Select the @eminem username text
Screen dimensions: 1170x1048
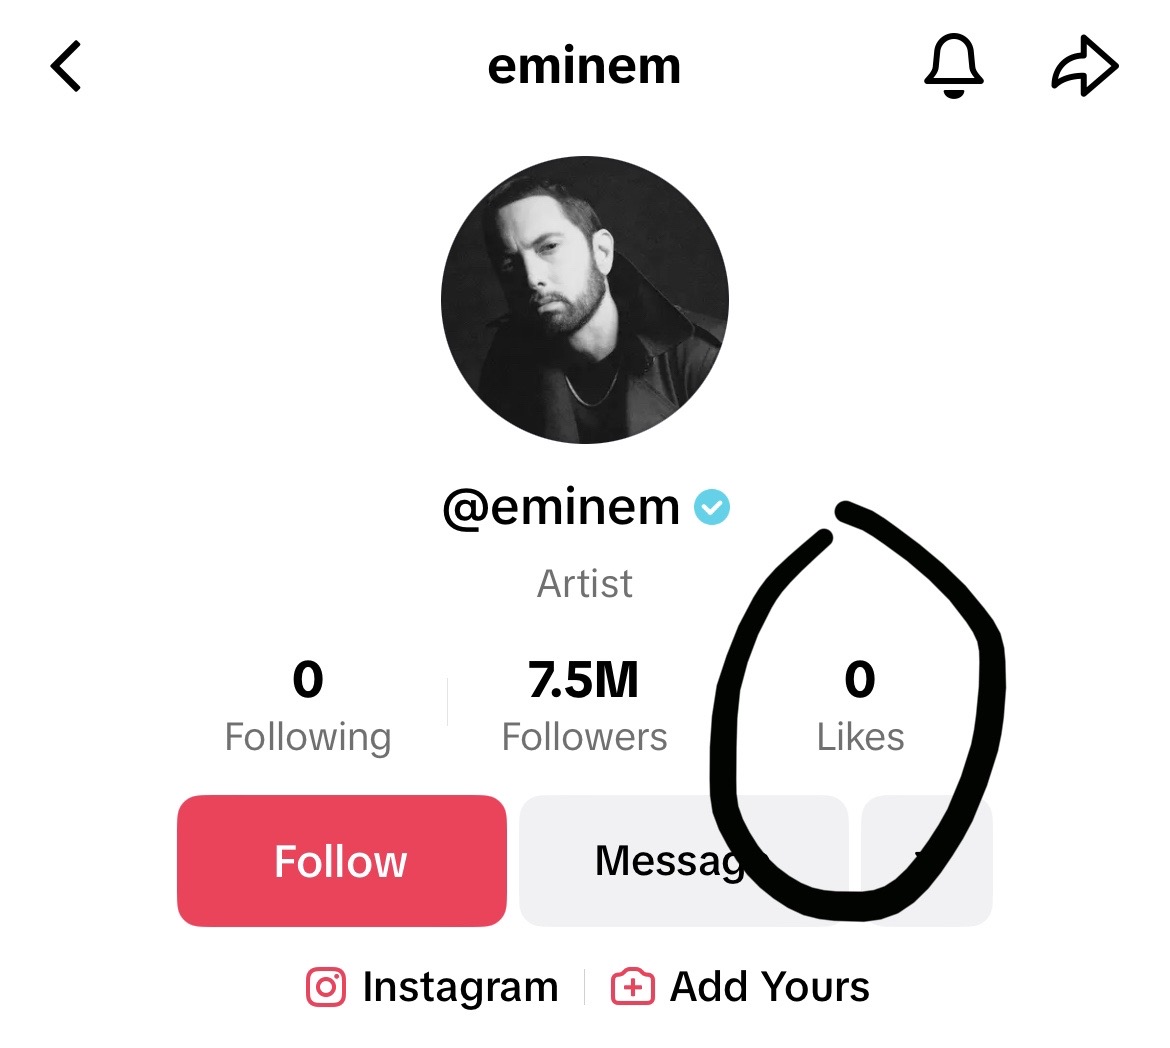point(561,508)
